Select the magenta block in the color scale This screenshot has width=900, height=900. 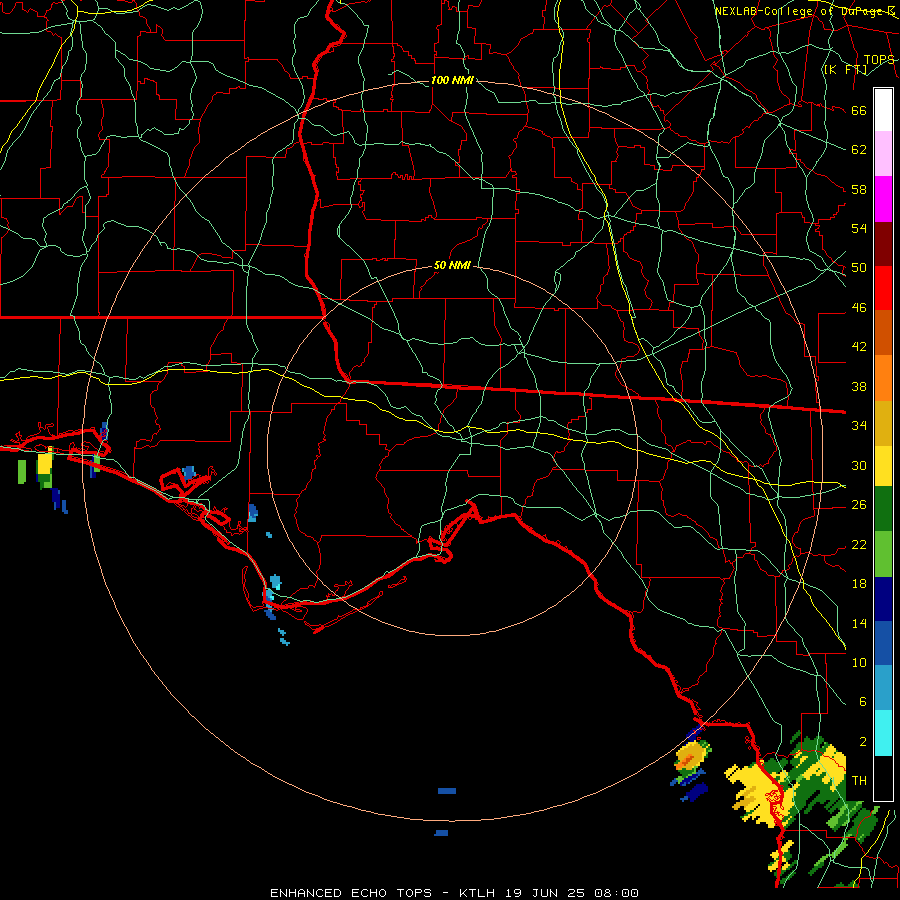pyautogui.click(x=883, y=199)
